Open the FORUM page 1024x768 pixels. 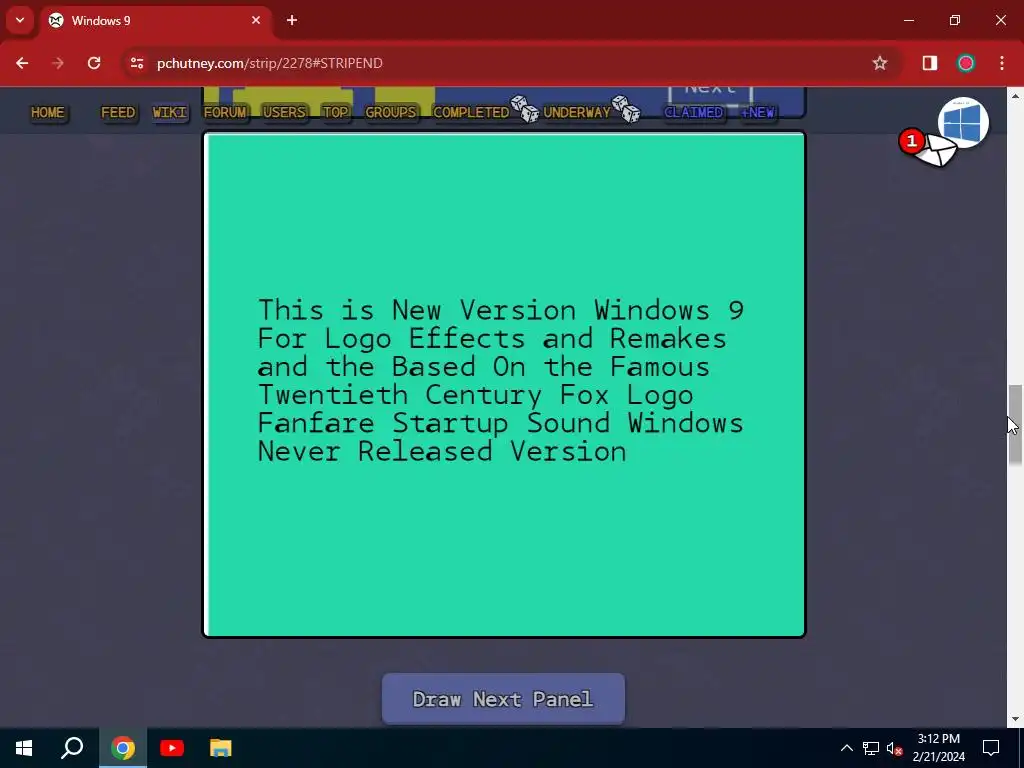click(225, 112)
